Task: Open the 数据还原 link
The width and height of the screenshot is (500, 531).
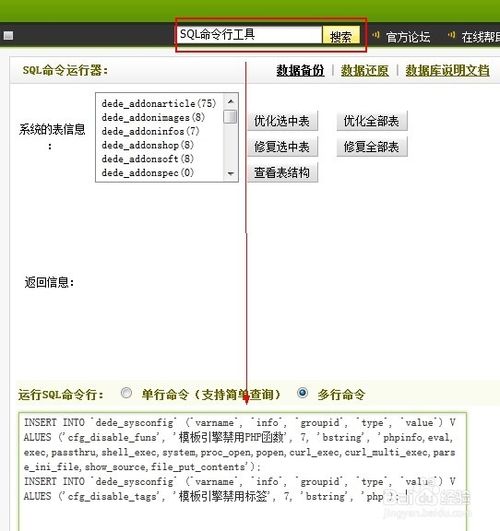Action: [x=364, y=70]
